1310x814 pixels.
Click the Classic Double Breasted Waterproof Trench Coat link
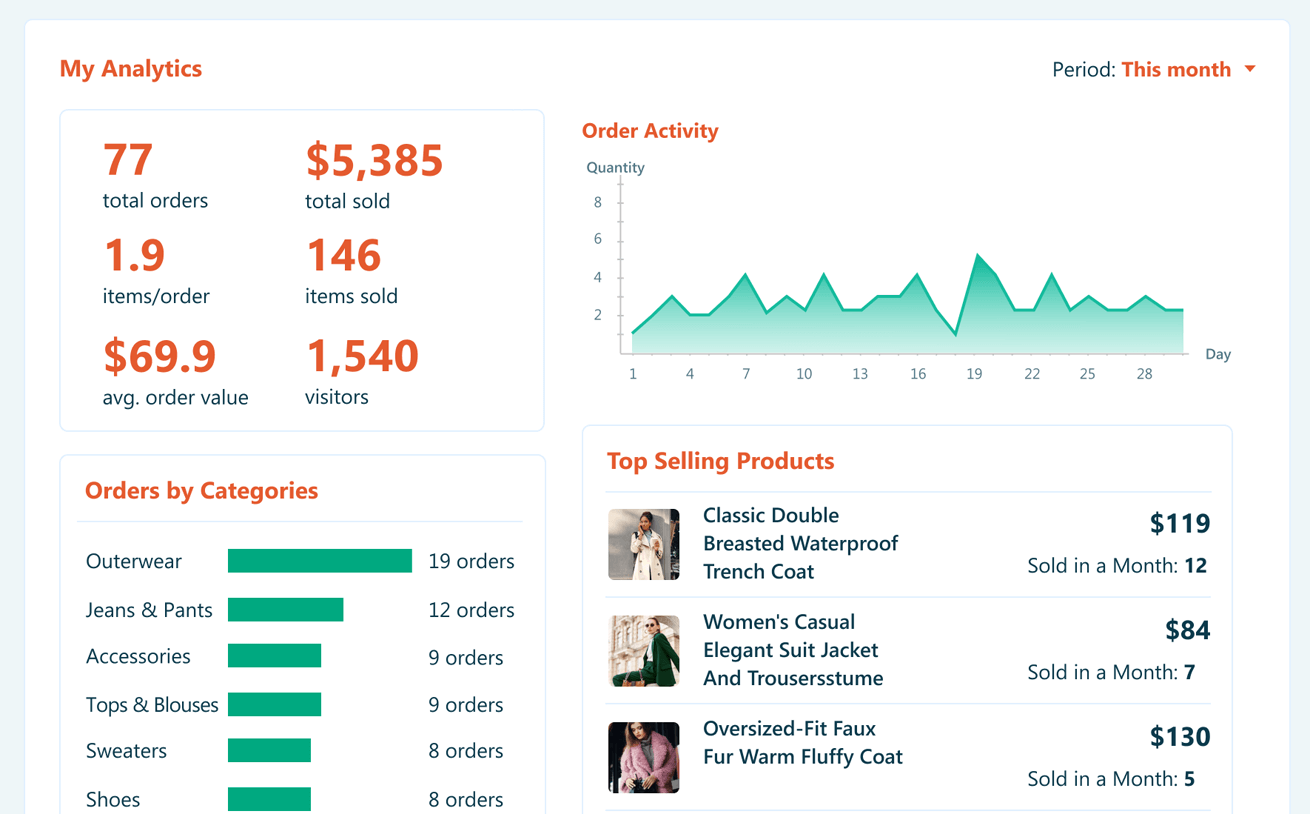(800, 543)
